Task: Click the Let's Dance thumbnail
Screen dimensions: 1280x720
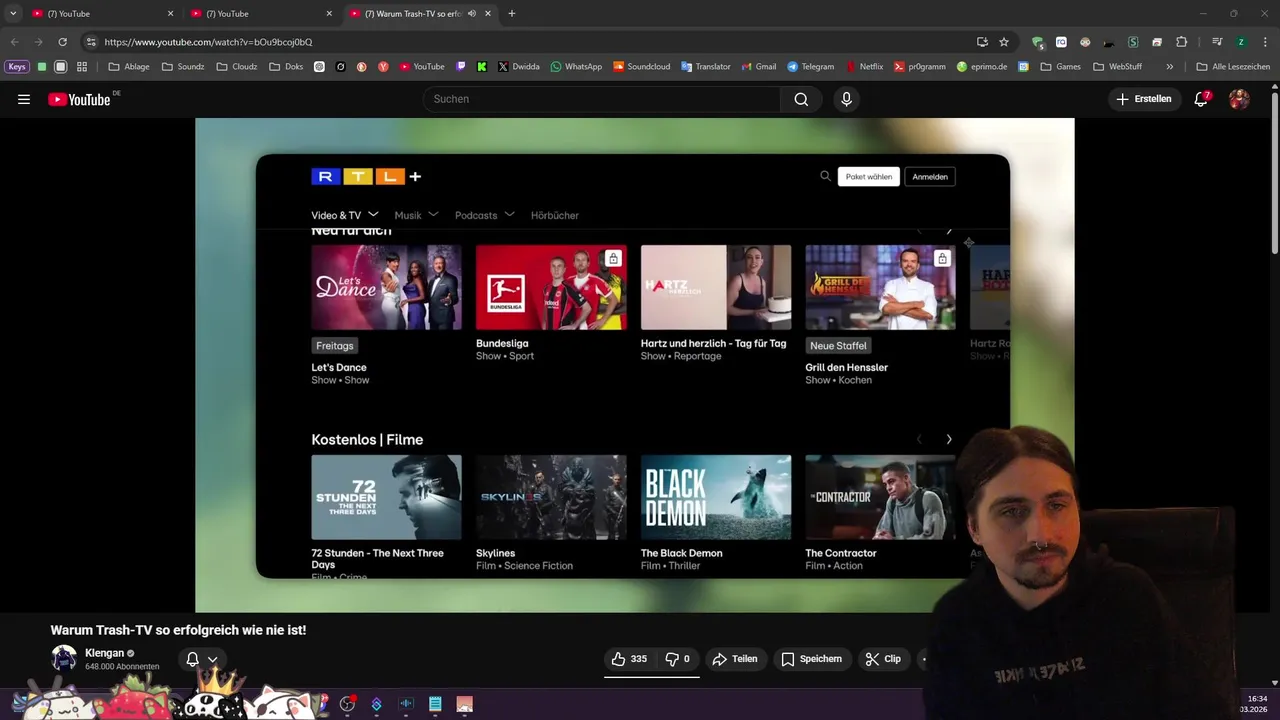Action: (386, 287)
